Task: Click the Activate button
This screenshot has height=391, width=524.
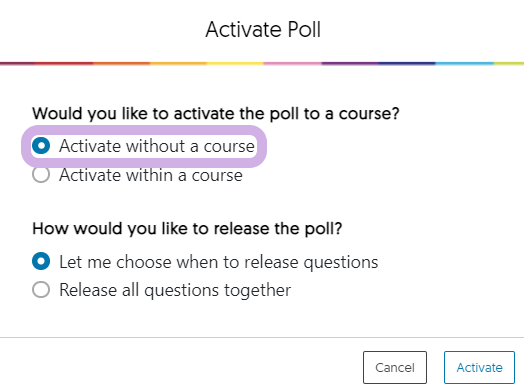Action: 479,367
